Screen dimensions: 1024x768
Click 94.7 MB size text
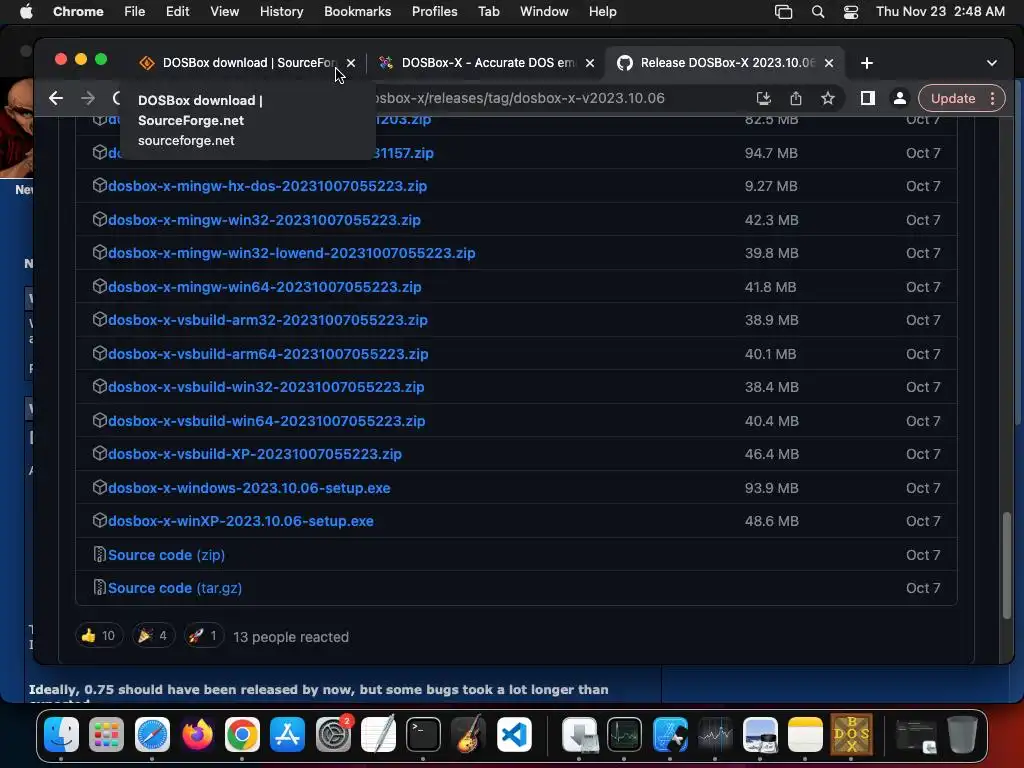click(771, 153)
